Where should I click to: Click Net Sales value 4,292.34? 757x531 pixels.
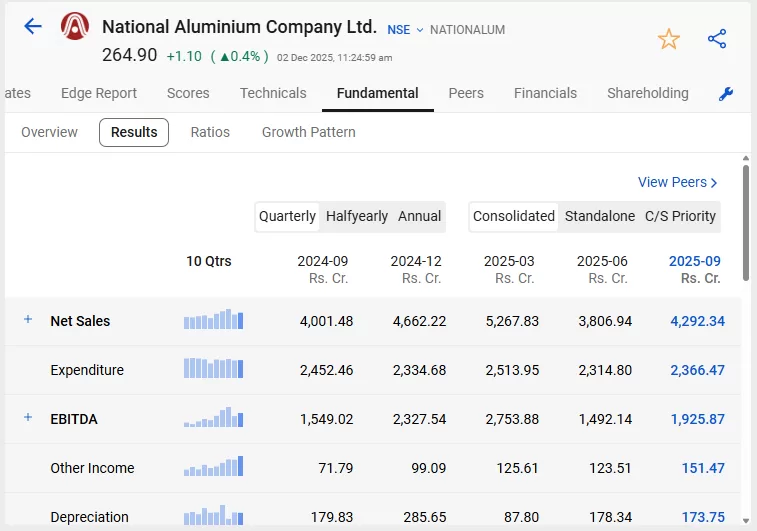698,321
